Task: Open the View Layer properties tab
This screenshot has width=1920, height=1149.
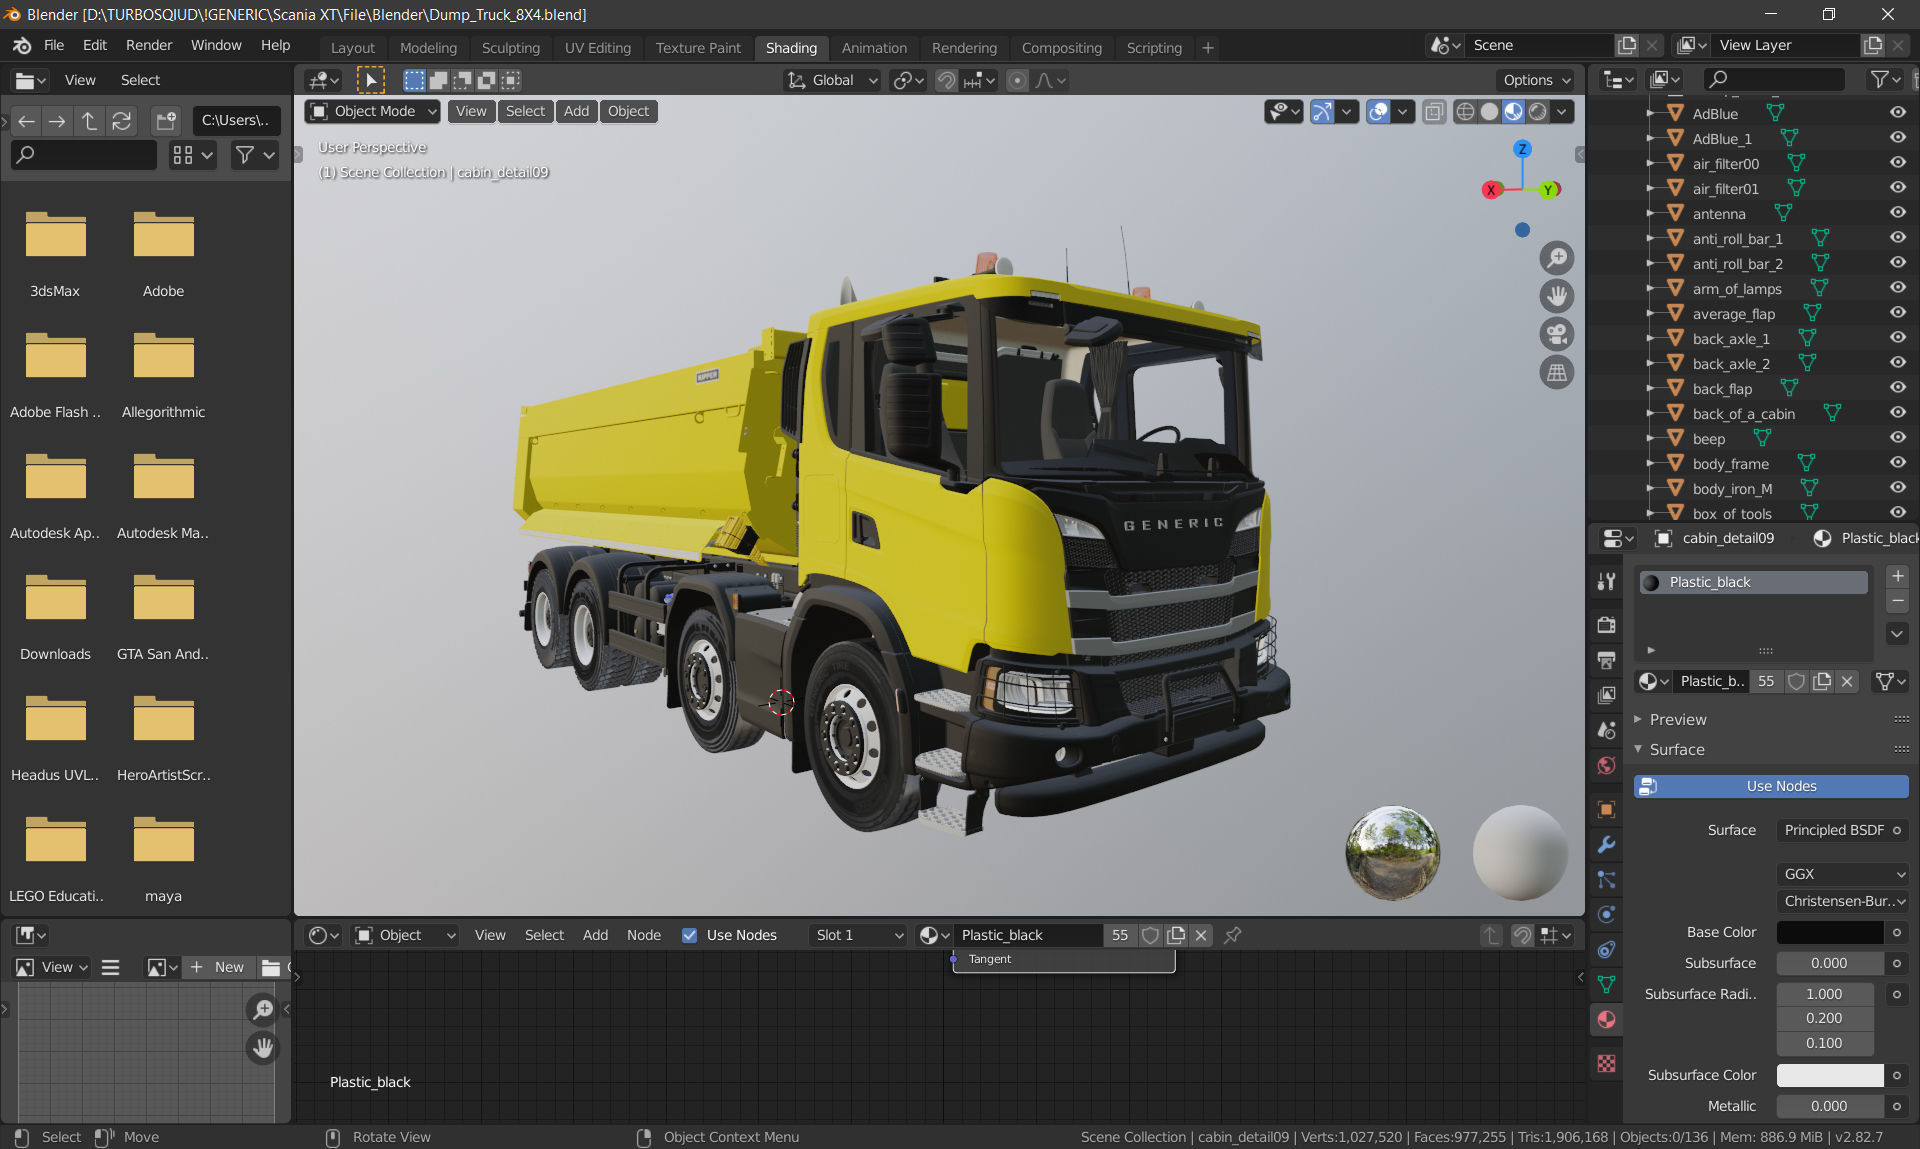Action: click(x=1606, y=695)
